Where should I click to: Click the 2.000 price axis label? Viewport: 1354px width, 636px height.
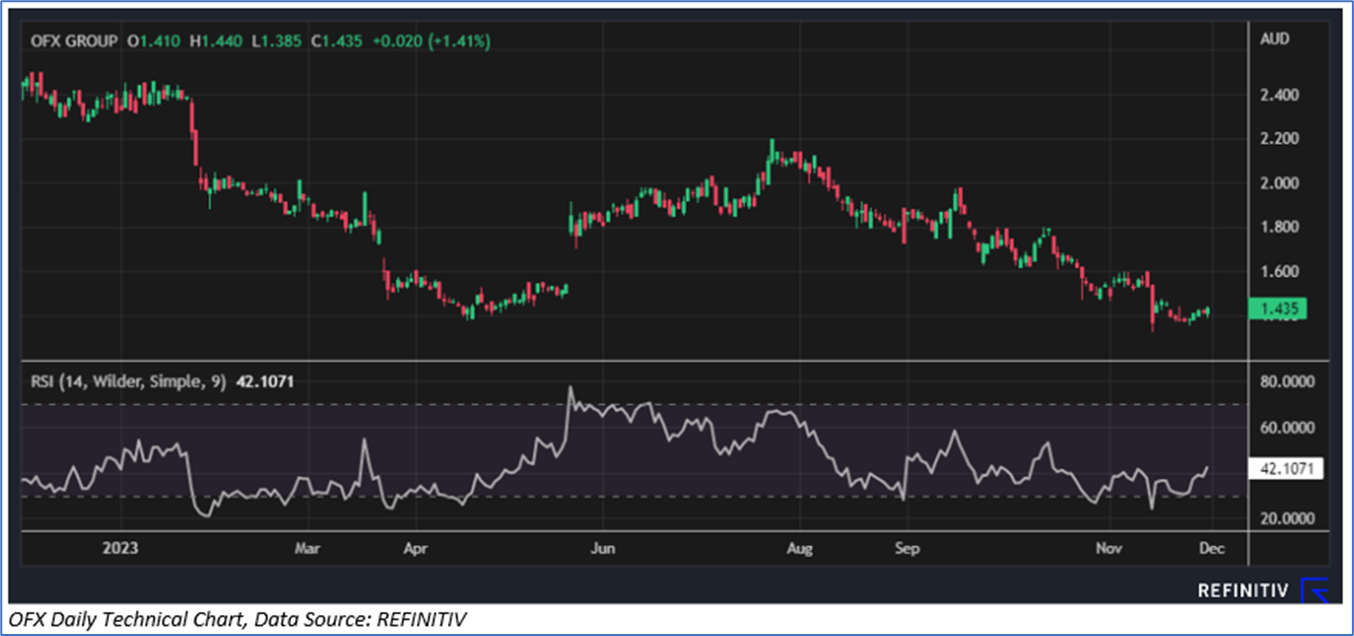tap(1280, 183)
